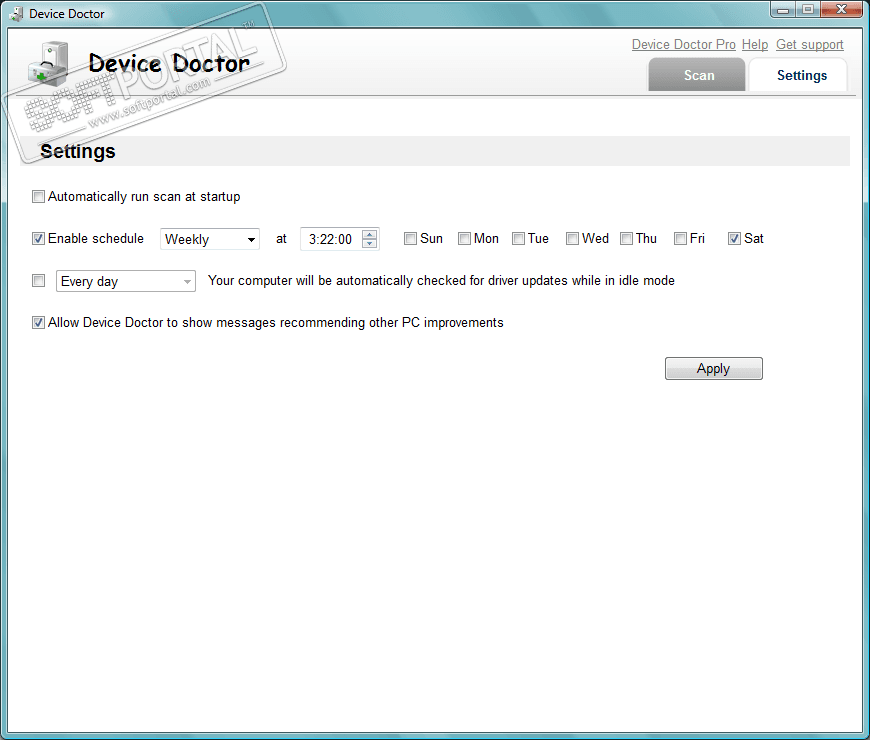The image size is (870, 740).
Task: Enable Automatically run scan at startup
Action: click(38, 197)
